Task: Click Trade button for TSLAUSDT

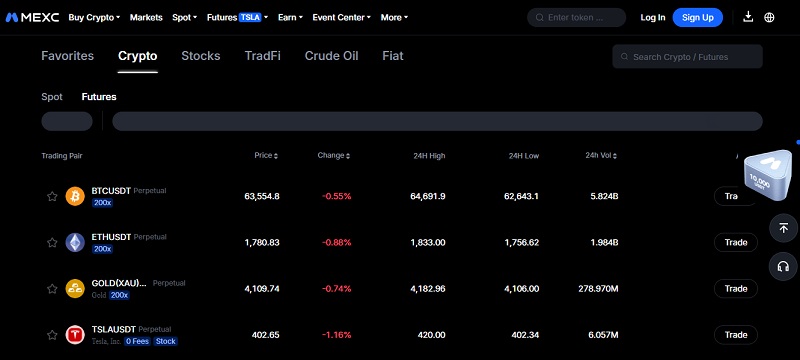Action: coord(736,335)
